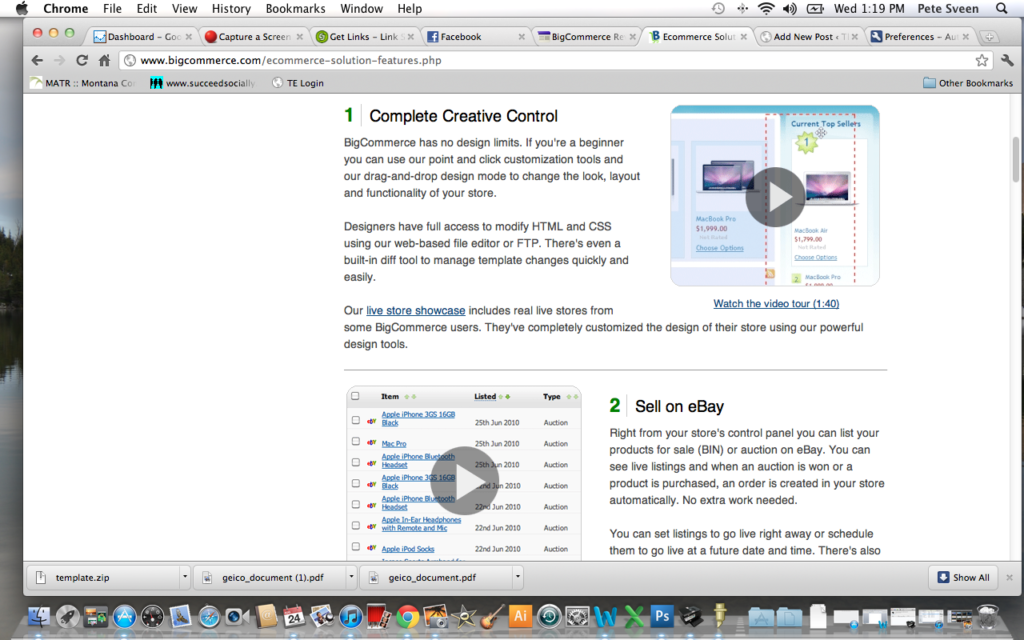The height and width of the screenshot is (640, 1024).
Task: Tick the checkbox for Apple In-Ear Headphones row
Action: 355,525
